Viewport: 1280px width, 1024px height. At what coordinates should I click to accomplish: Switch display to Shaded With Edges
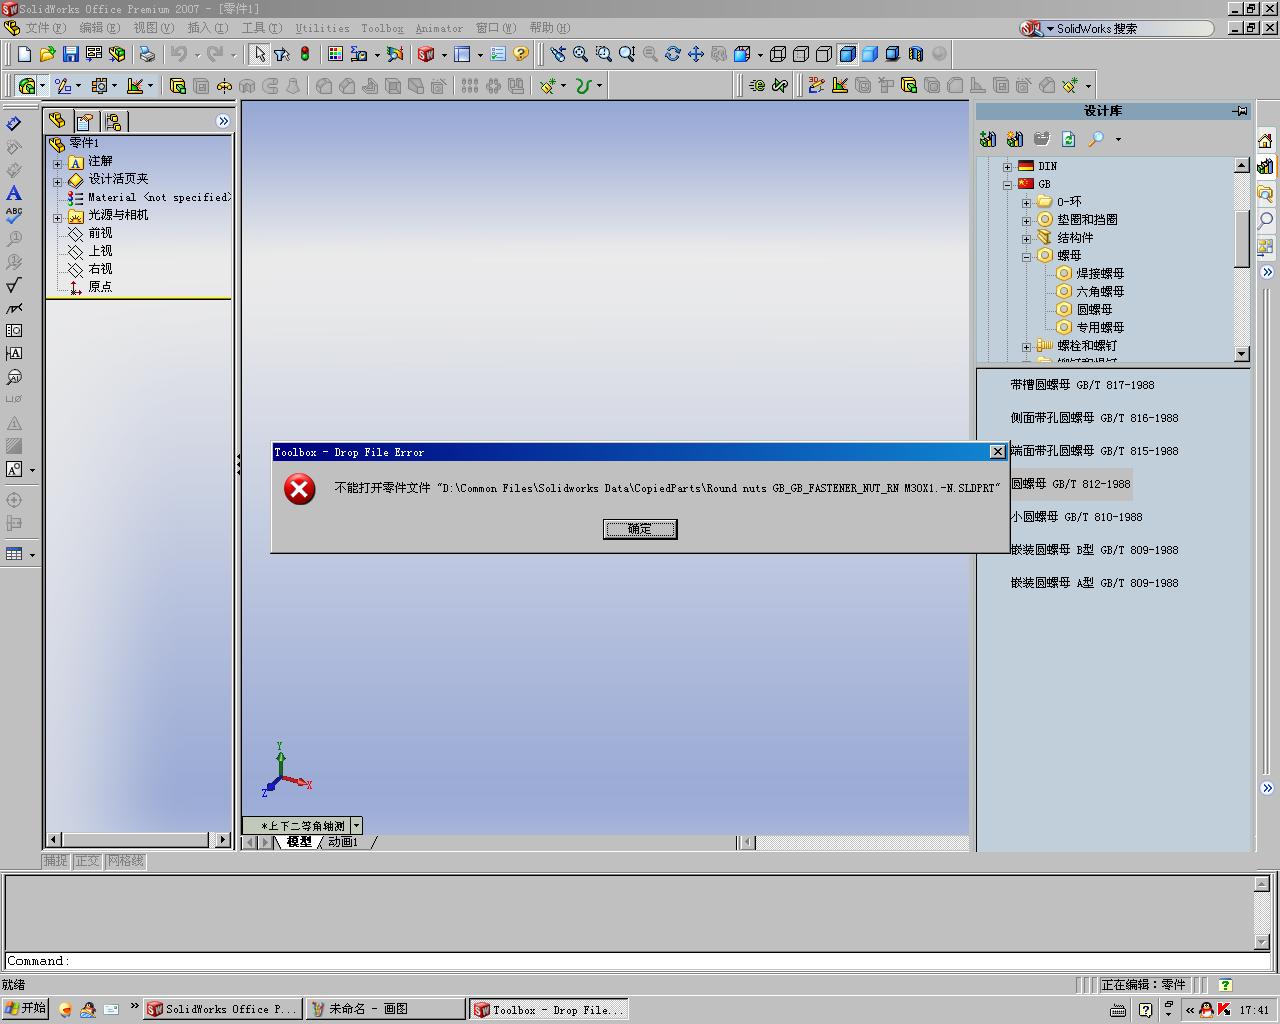point(847,54)
